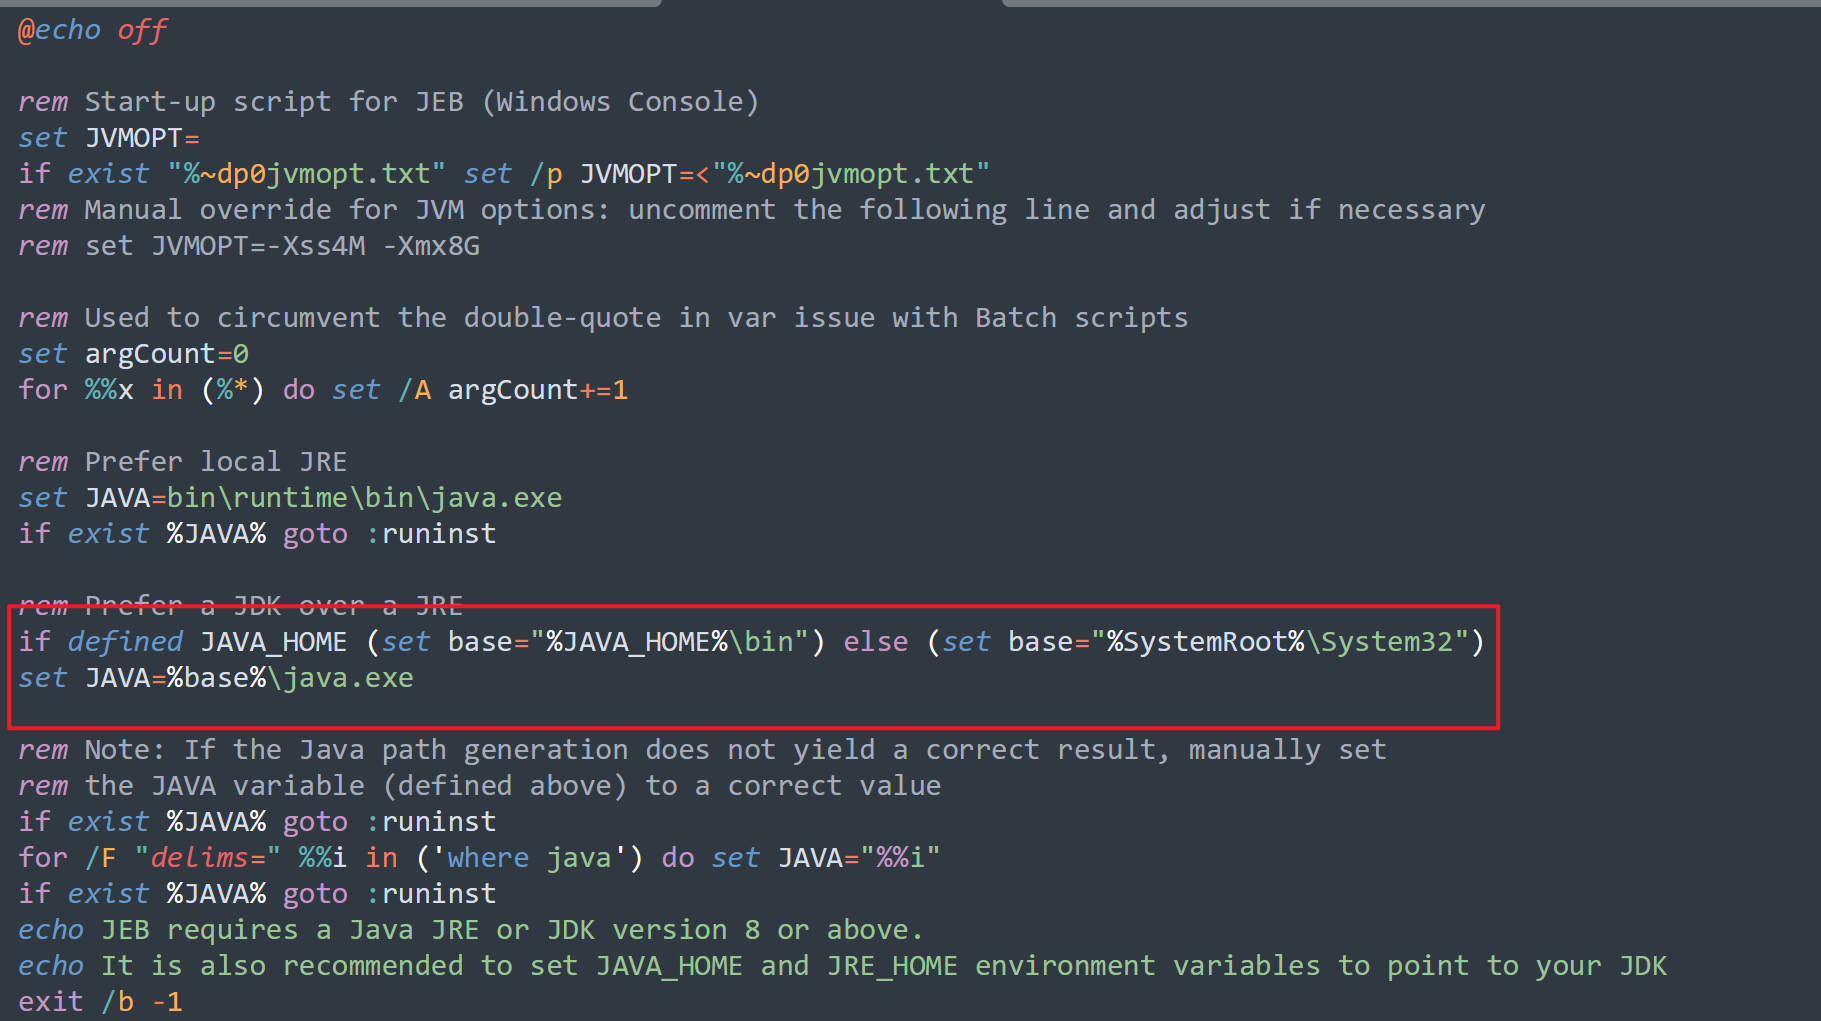1821x1021 pixels.
Task: Click 'rem set JVMOPT=-Xss4M -Xmx8G' line
Action: [249, 246]
